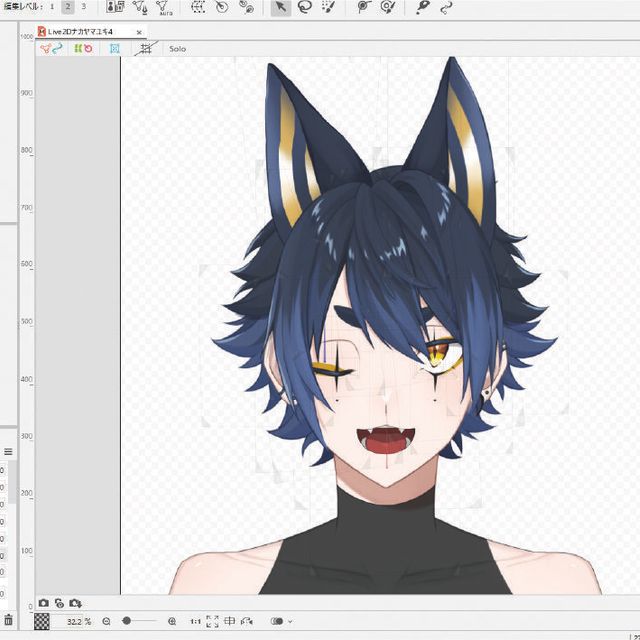
Task: Open the left panel hamburger menu
Action: click(x=8, y=452)
